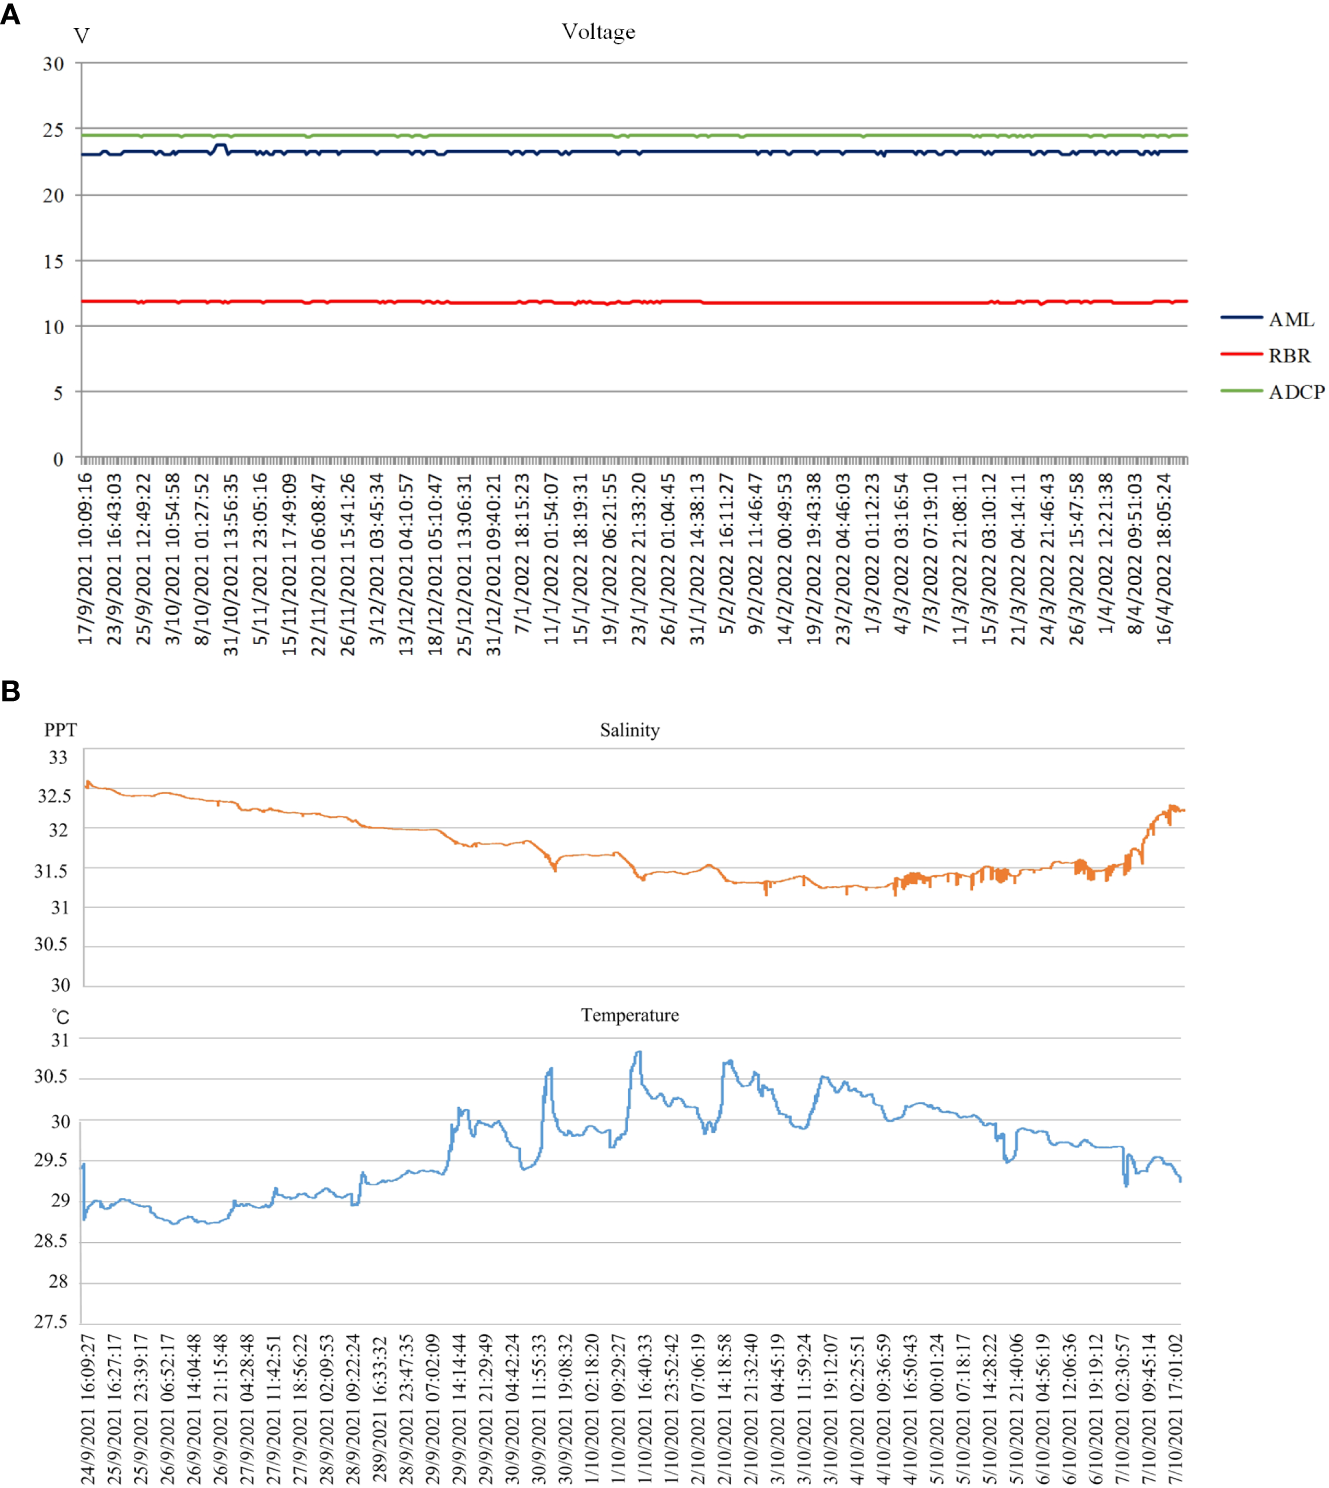Select the 7/10/2021 17:01:02 date label
The height and width of the screenshot is (1488, 1329).
point(1175,1408)
